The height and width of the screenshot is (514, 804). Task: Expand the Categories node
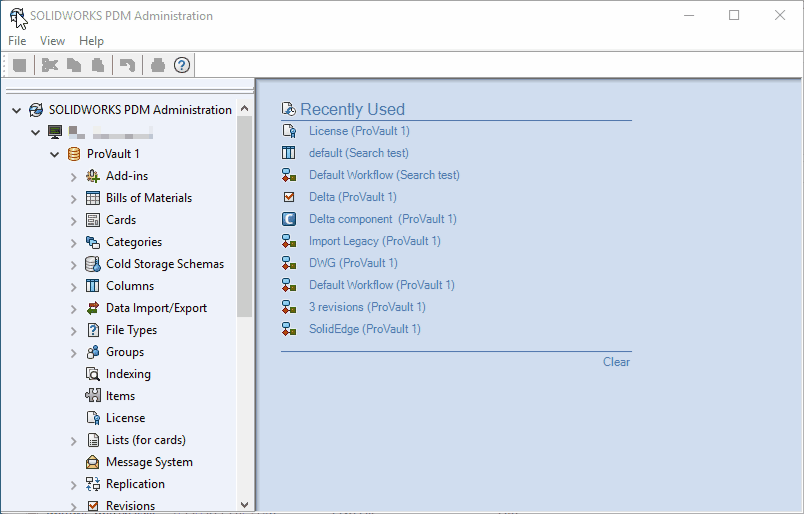(73, 243)
